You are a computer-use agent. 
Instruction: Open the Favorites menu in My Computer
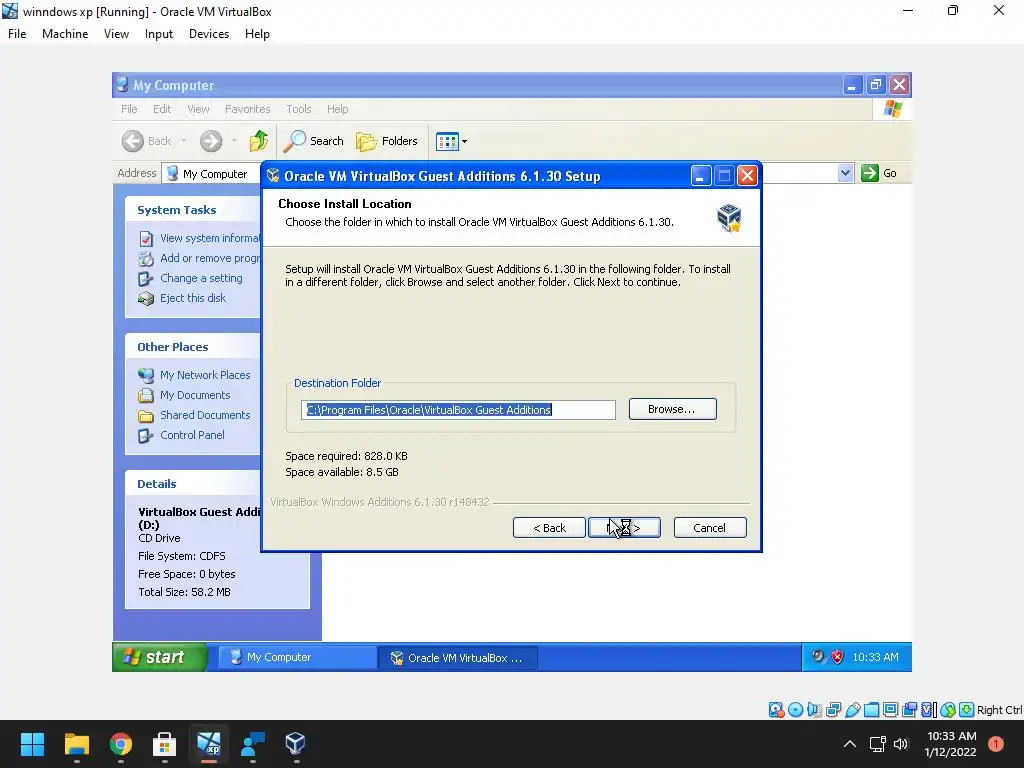pyautogui.click(x=248, y=109)
